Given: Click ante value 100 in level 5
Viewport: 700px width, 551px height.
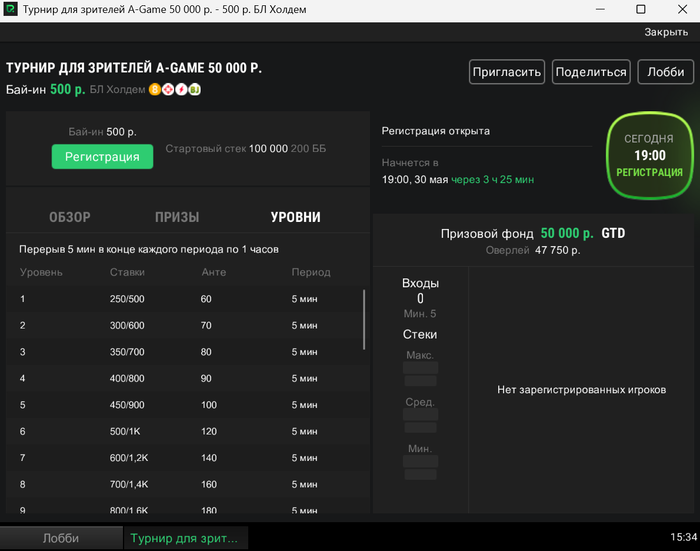Looking at the screenshot, I should pos(208,405).
